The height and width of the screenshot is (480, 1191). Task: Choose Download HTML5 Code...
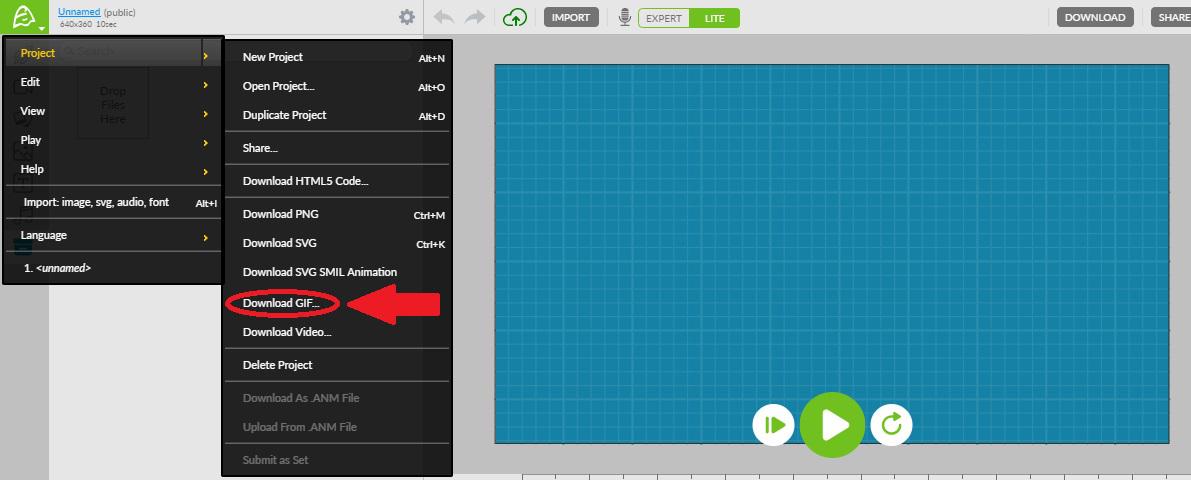point(336,181)
